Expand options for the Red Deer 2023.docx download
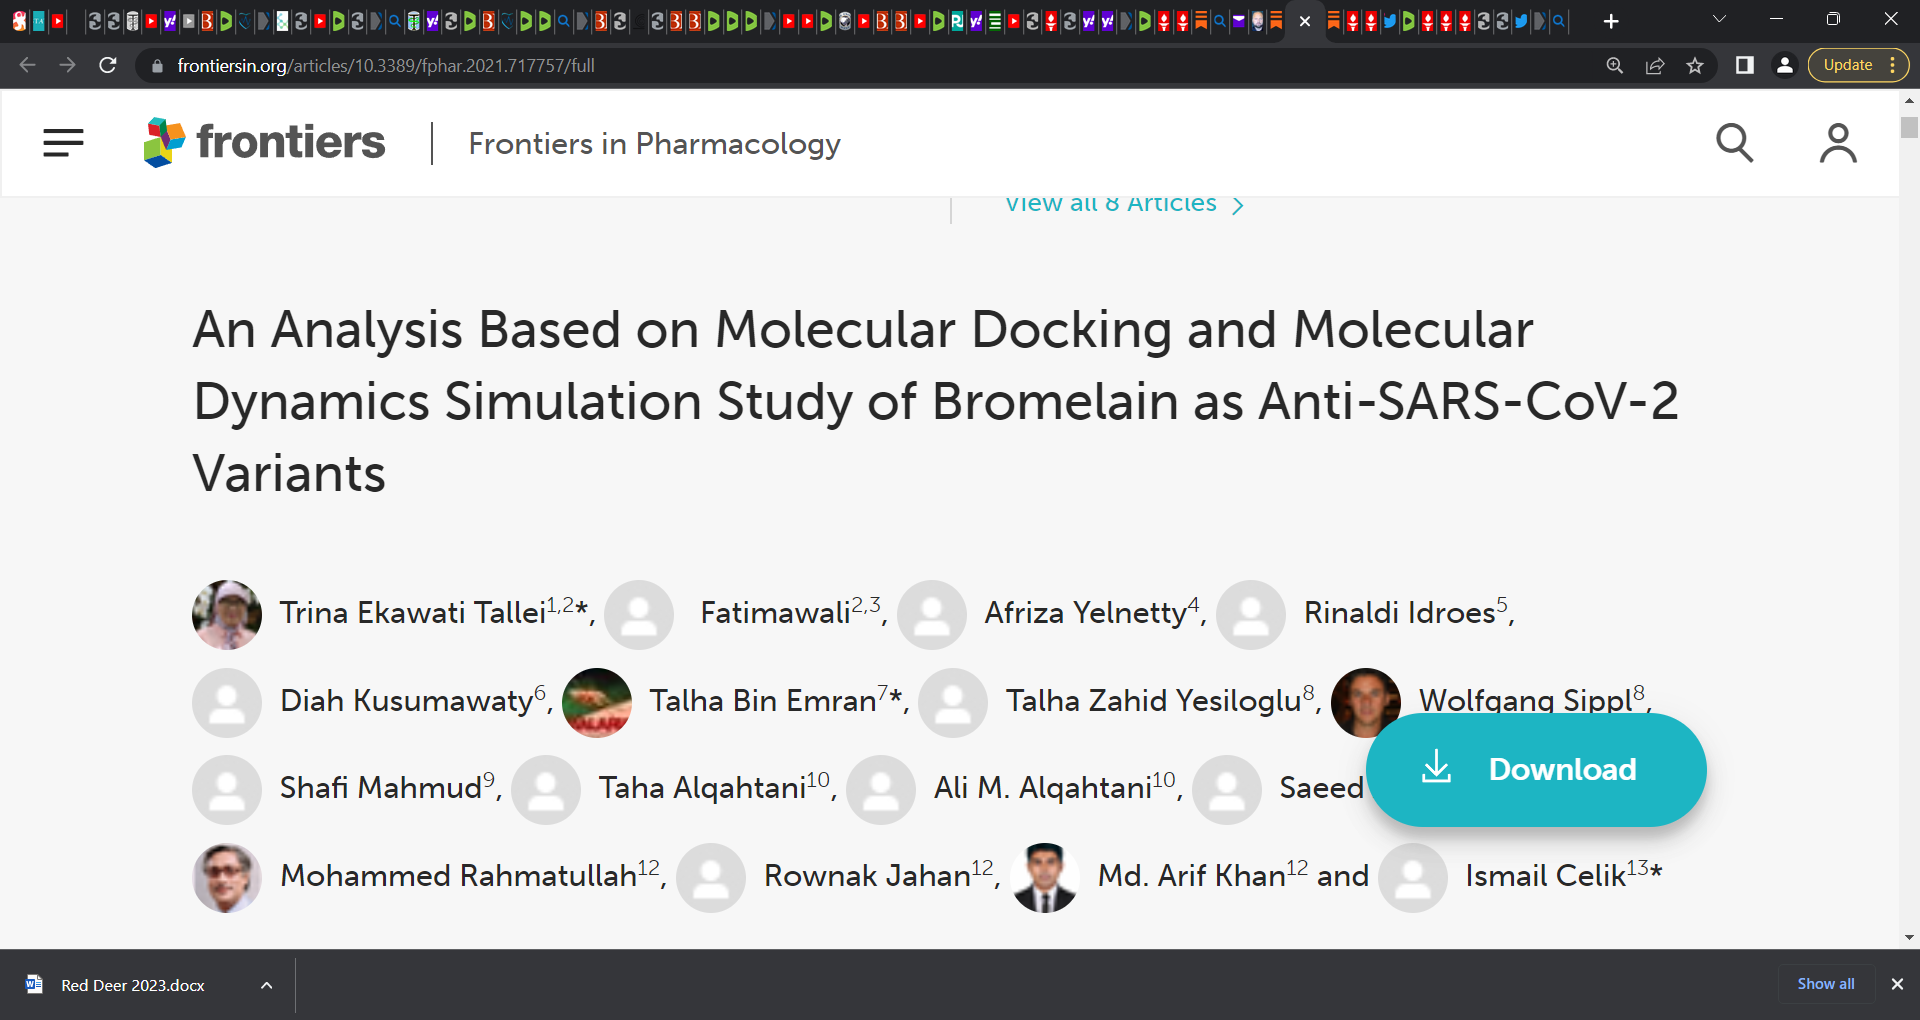 tap(266, 984)
